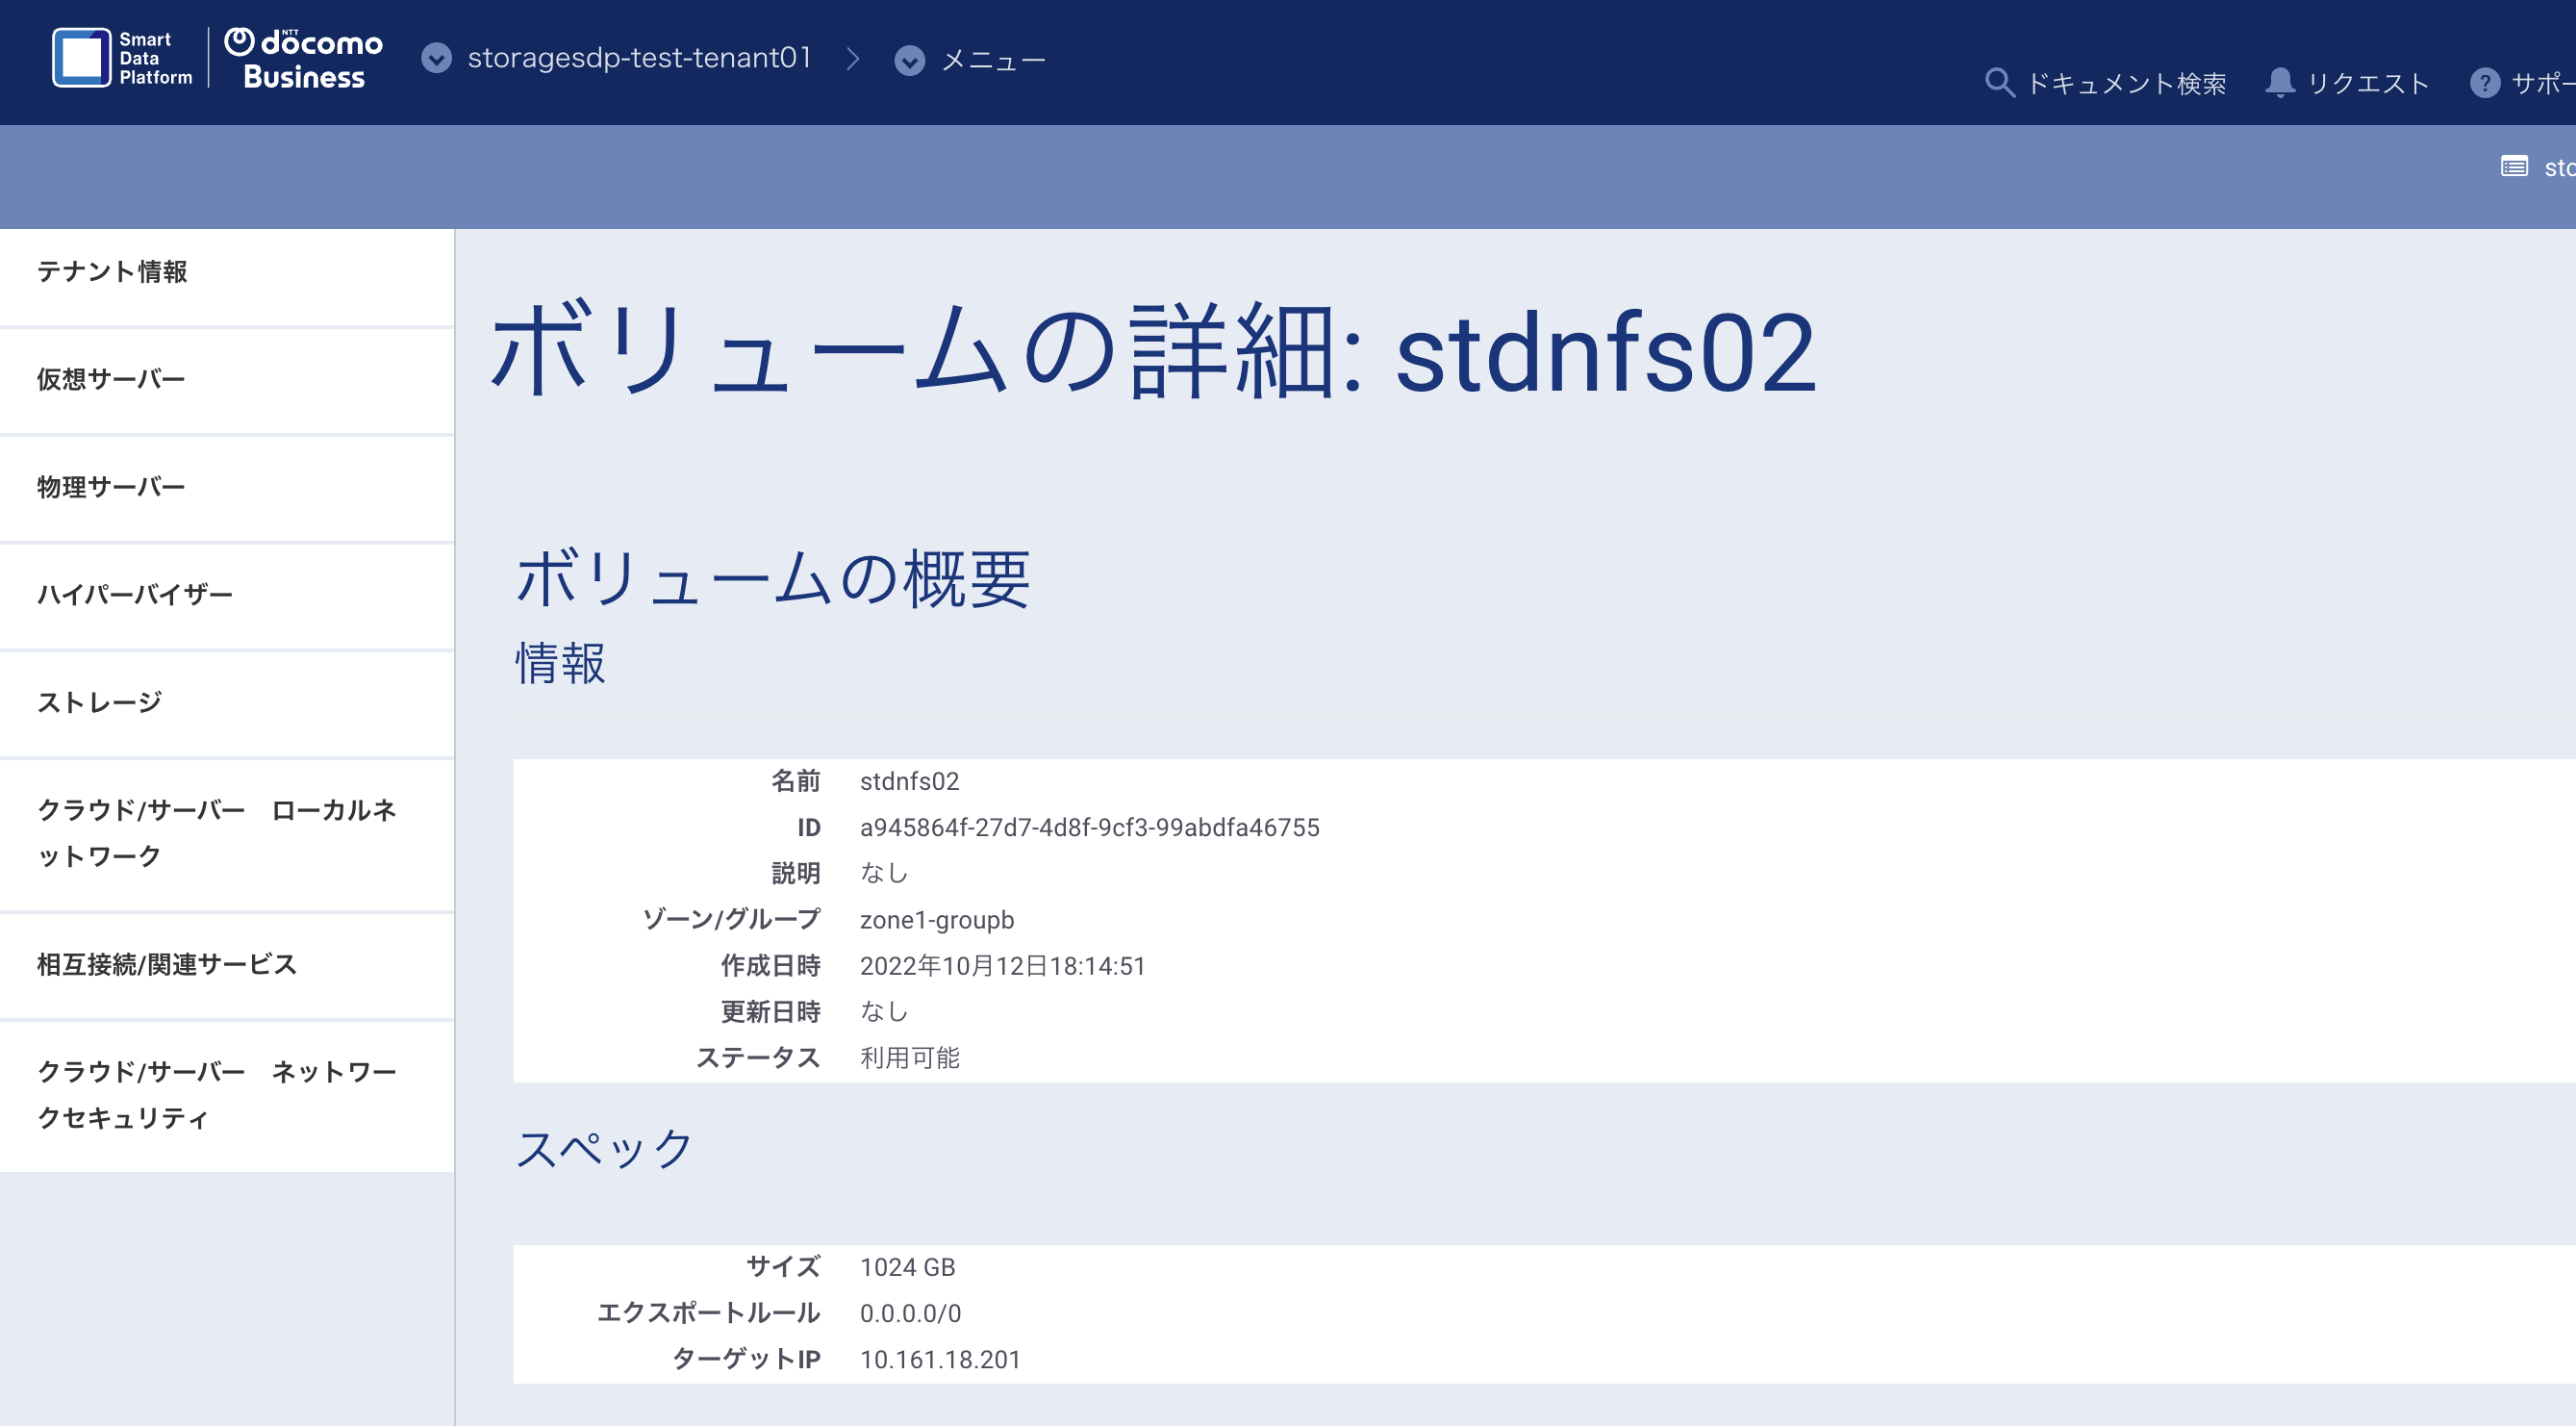Click the storage list icon in subheader
This screenshot has height=1426, width=2576.
(x=2514, y=166)
